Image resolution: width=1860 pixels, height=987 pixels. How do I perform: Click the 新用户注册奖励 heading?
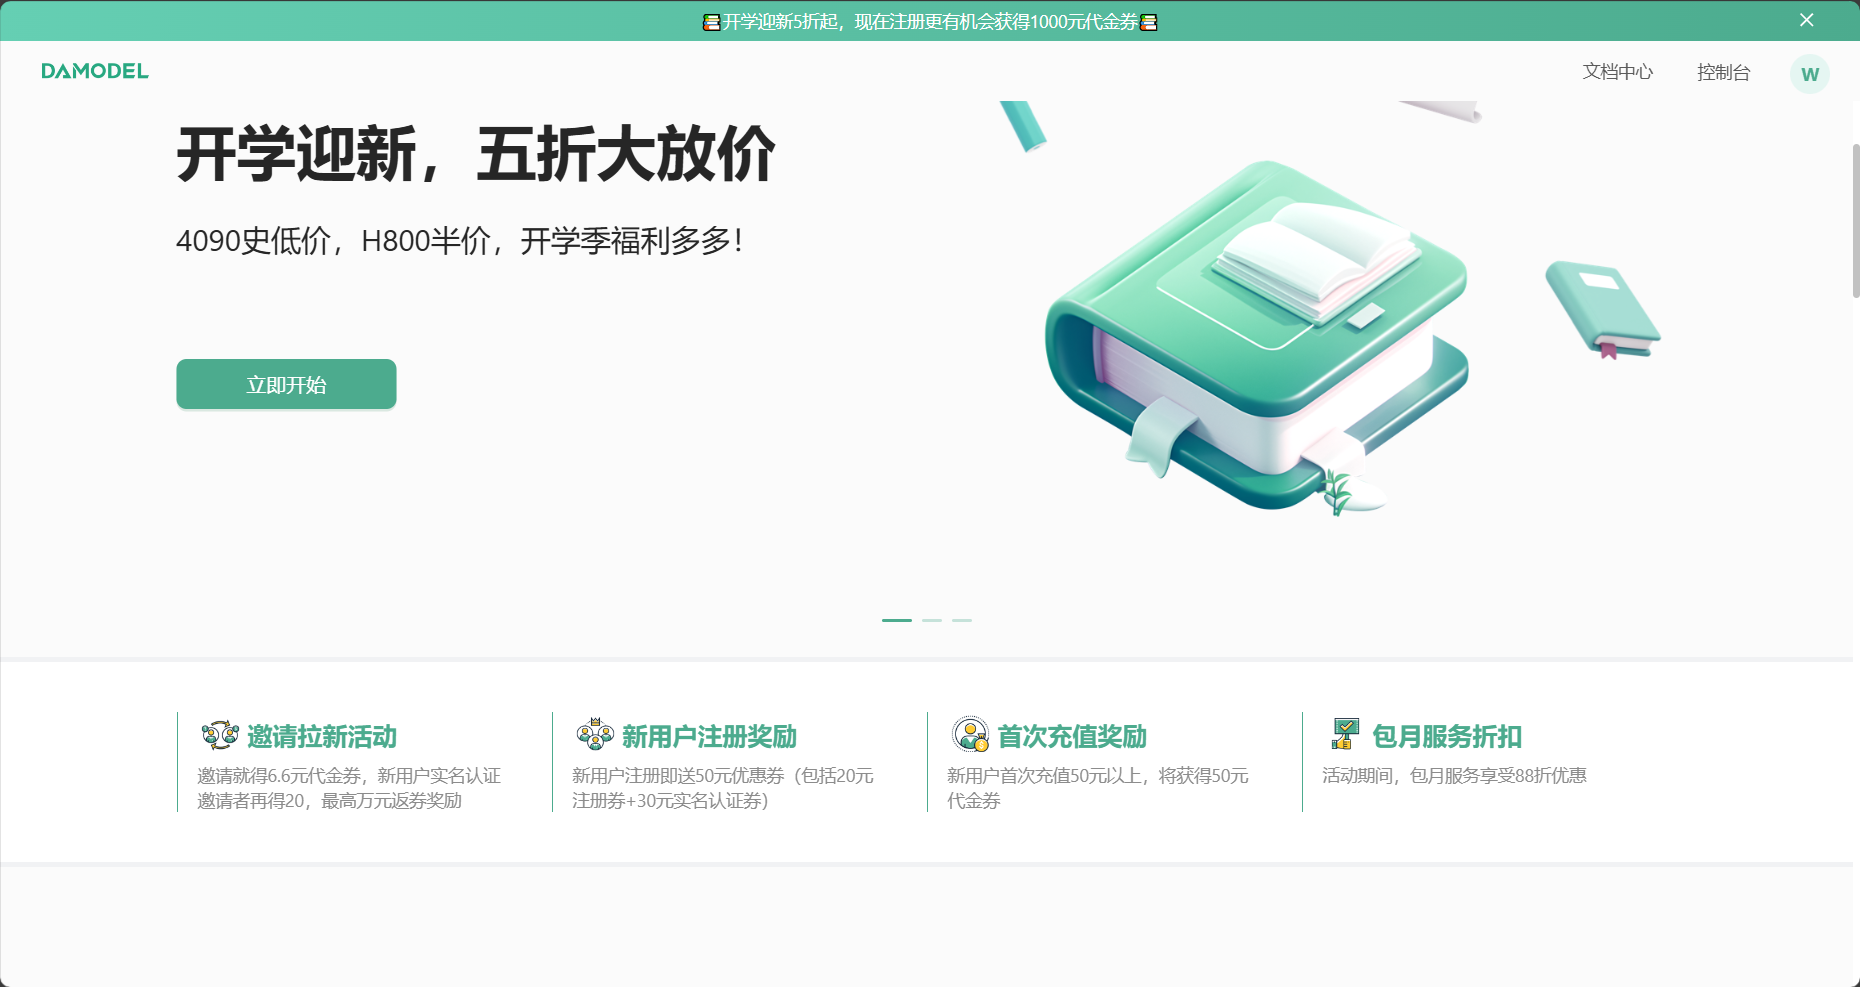[x=706, y=737]
